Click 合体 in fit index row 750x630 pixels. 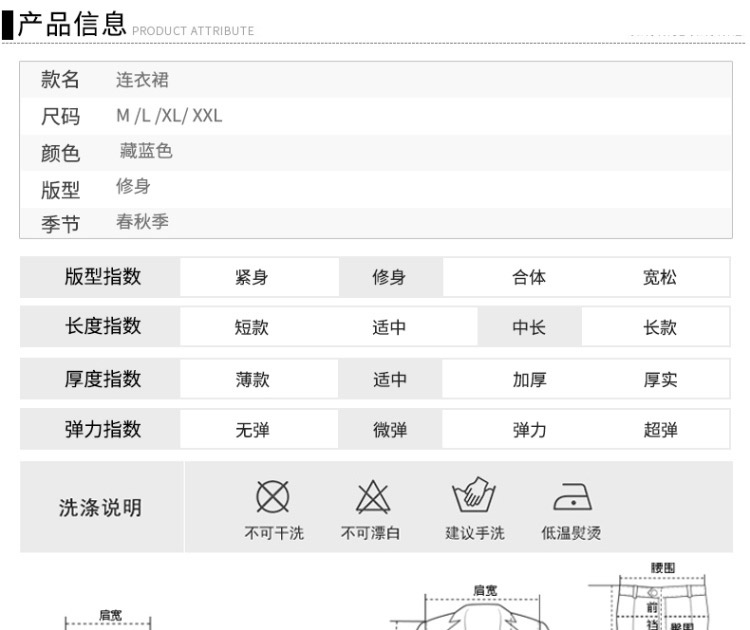pos(529,277)
